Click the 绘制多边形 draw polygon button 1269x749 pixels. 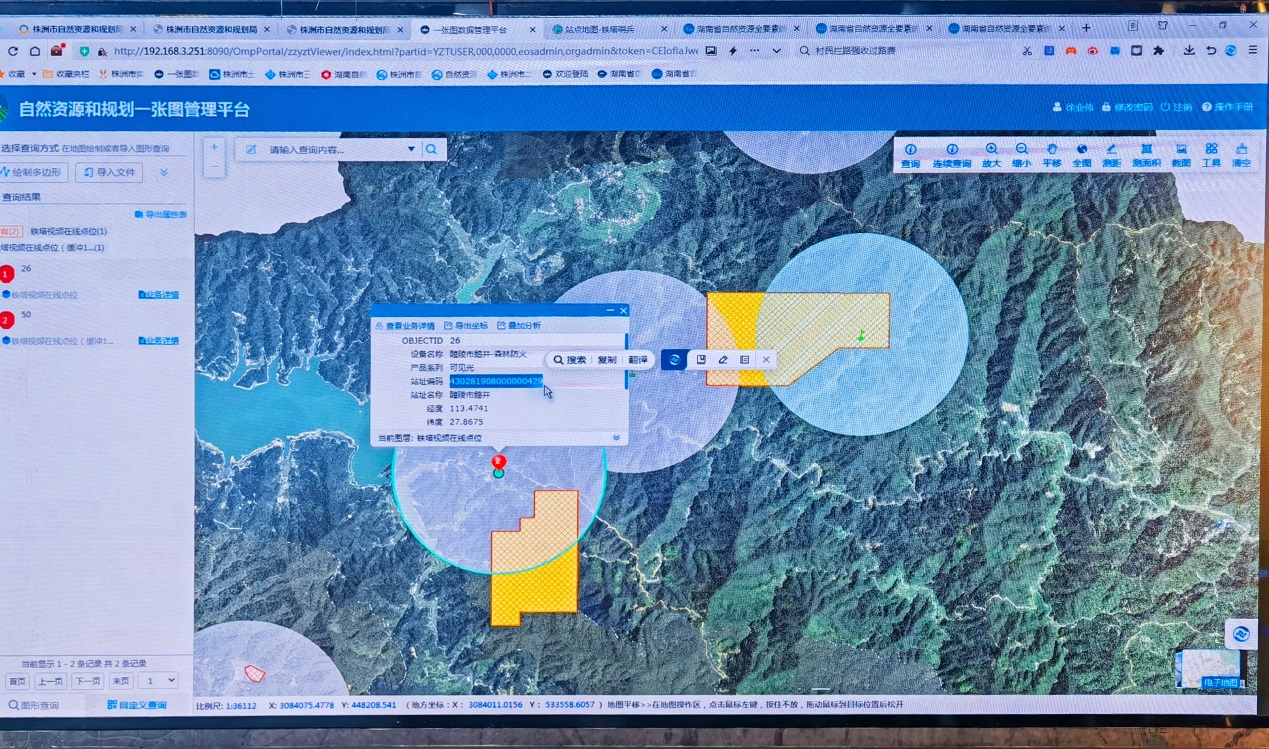(x=33, y=173)
